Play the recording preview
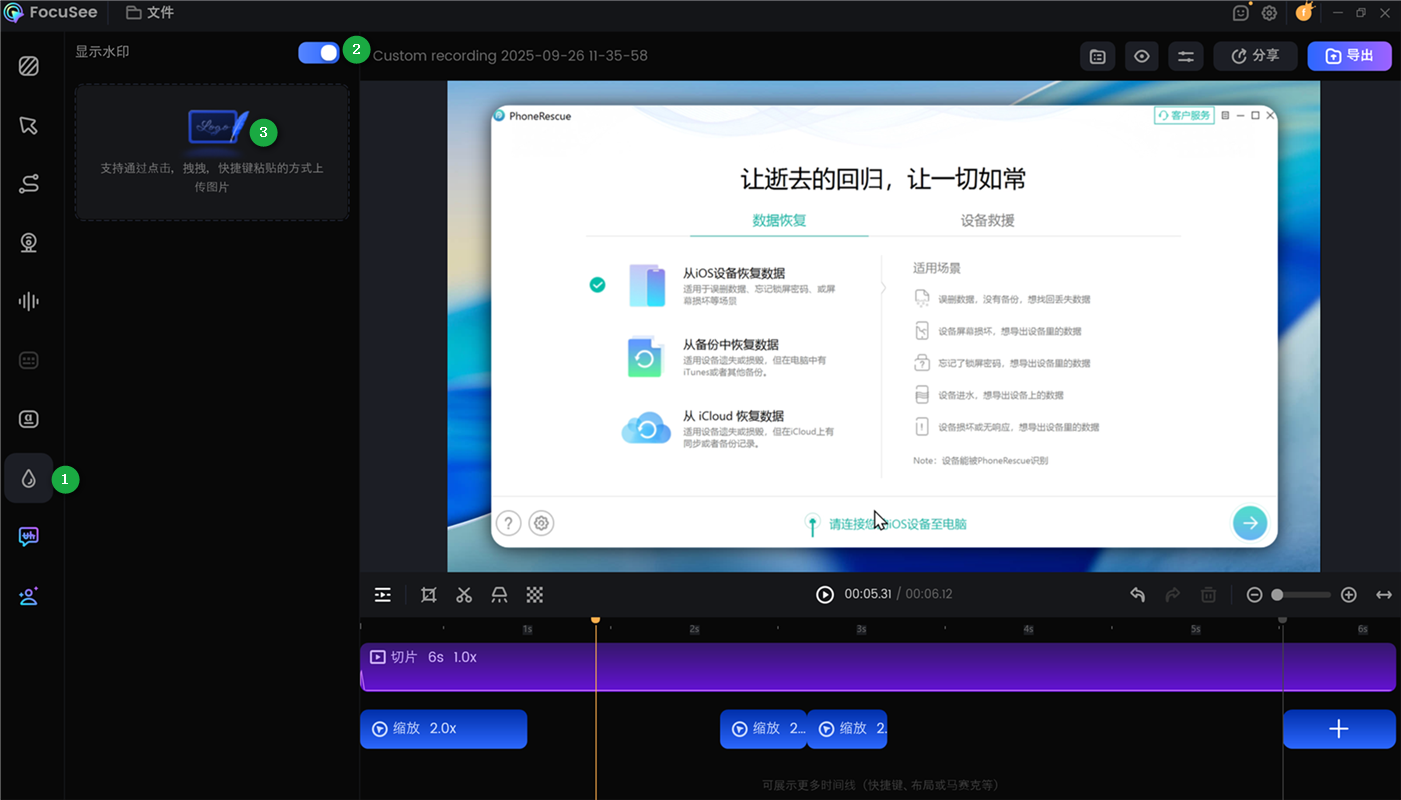This screenshot has width=1401, height=800. [x=825, y=594]
